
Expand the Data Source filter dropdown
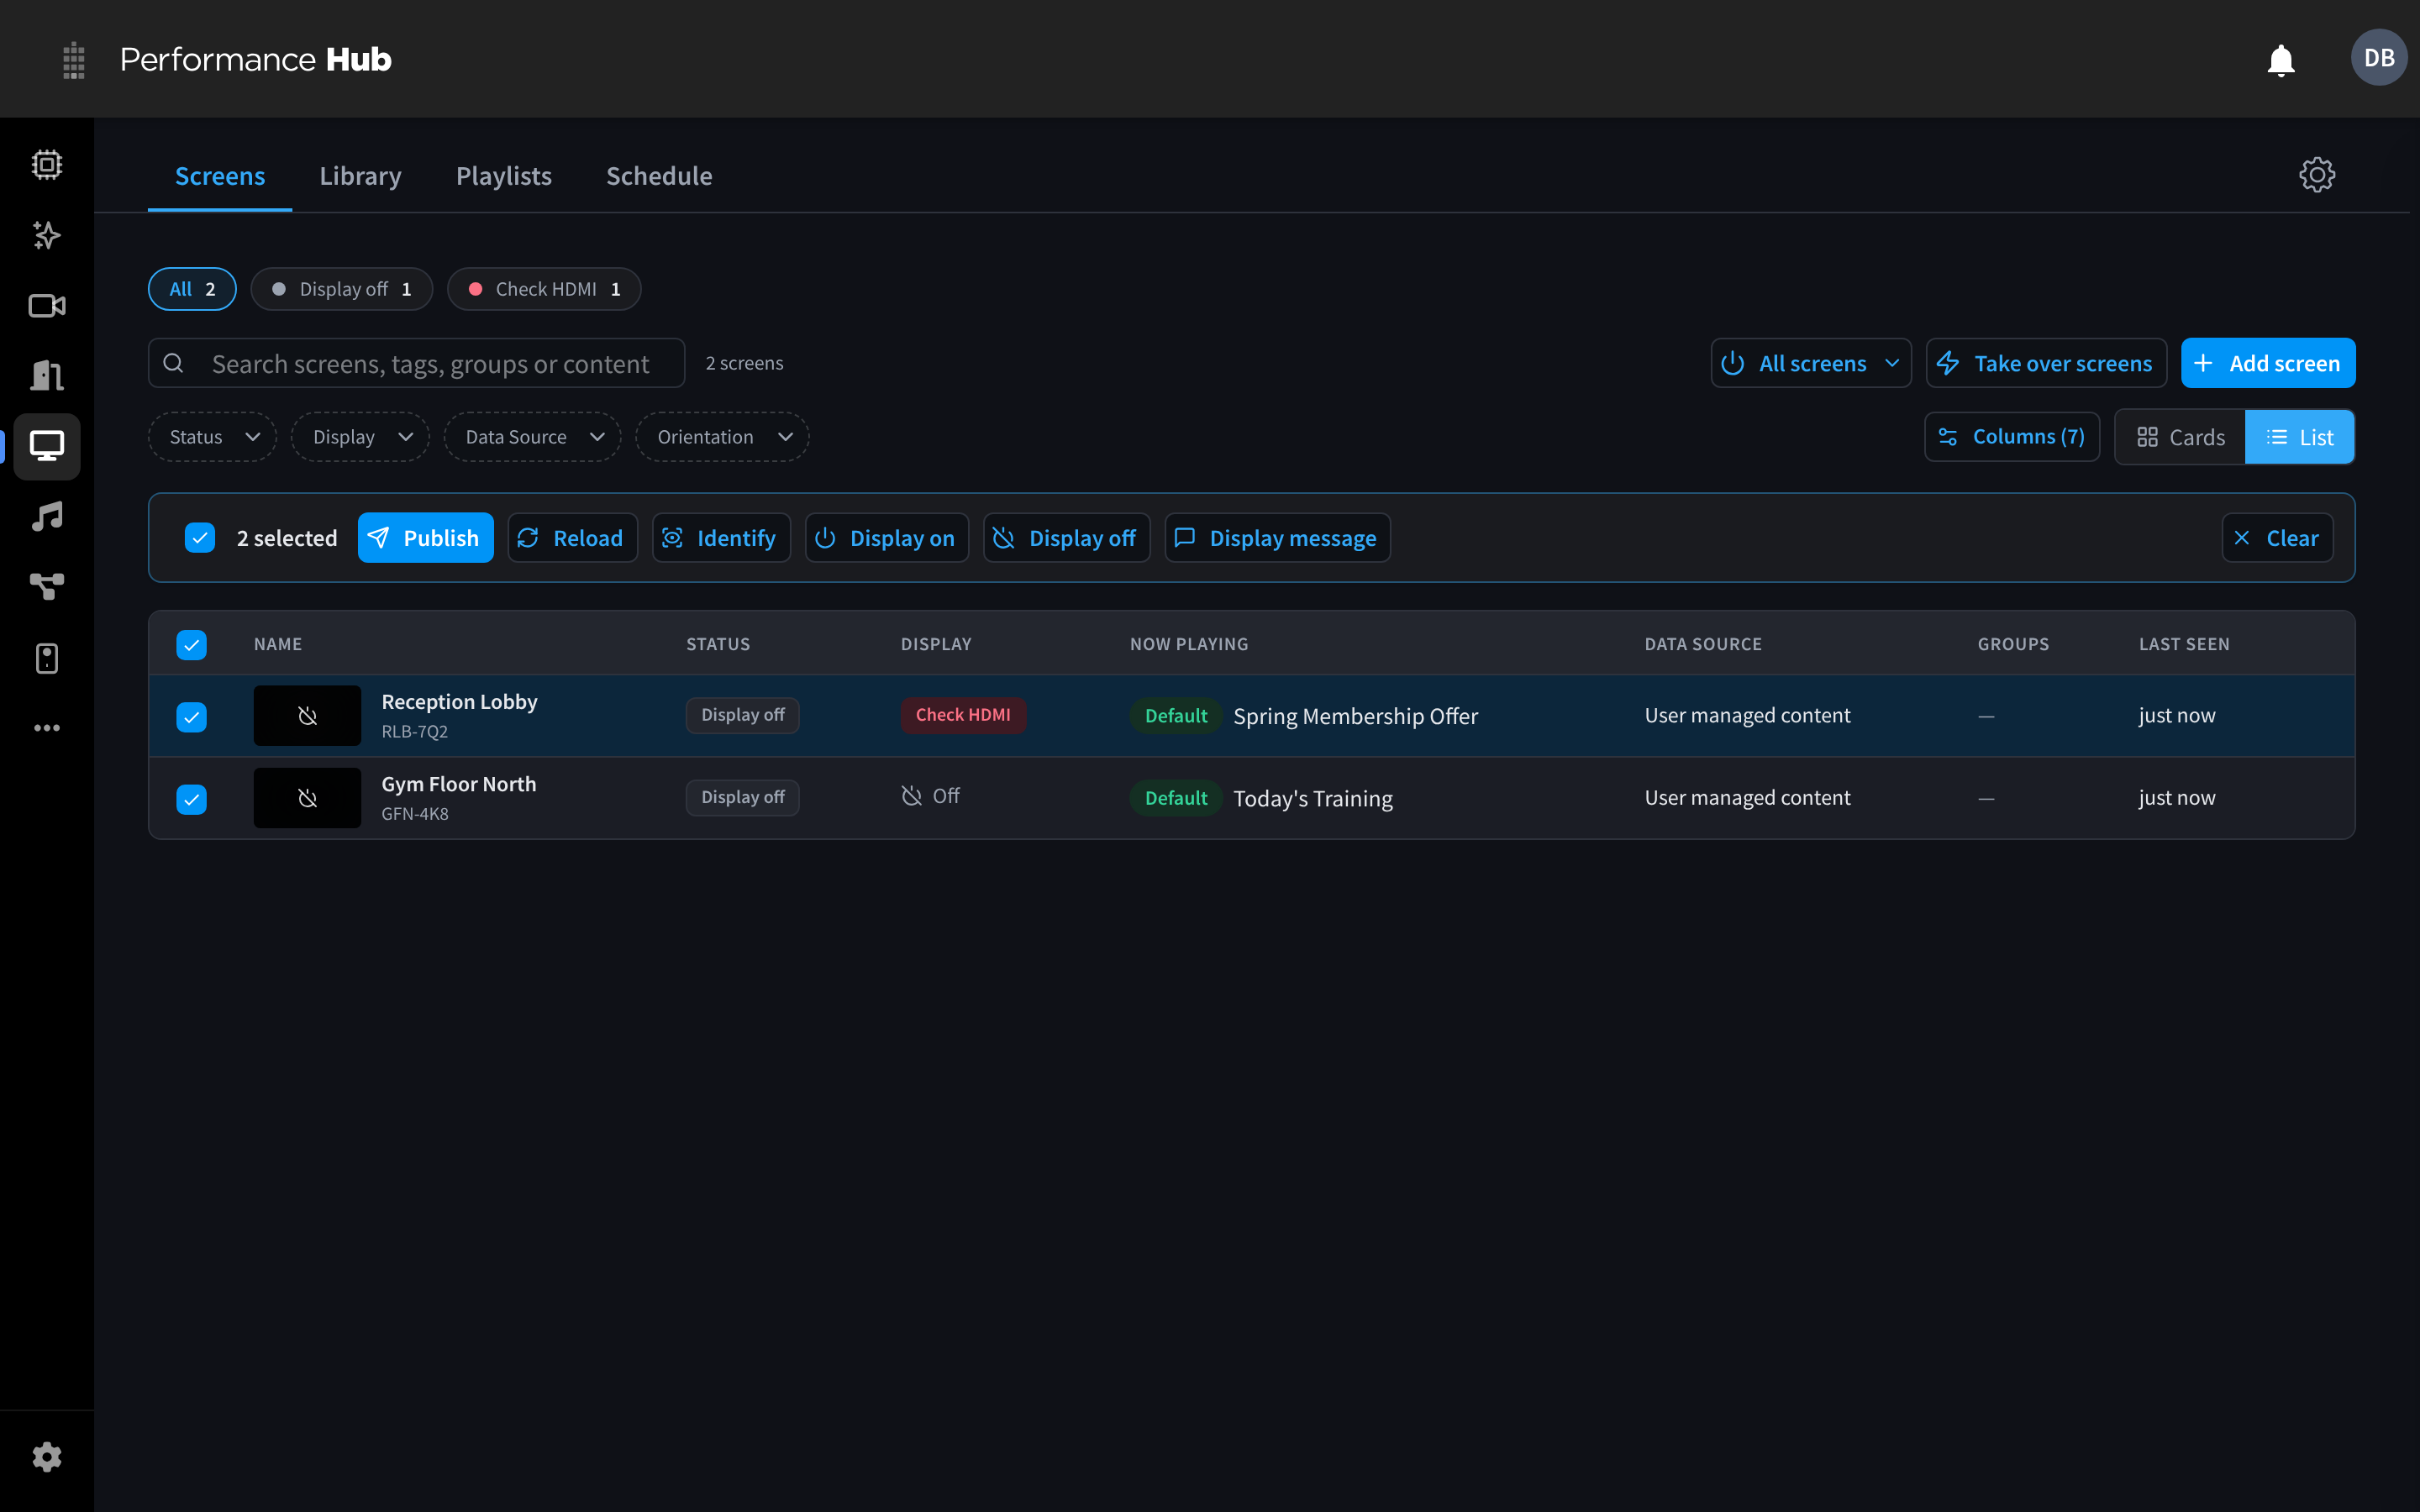tap(533, 437)
